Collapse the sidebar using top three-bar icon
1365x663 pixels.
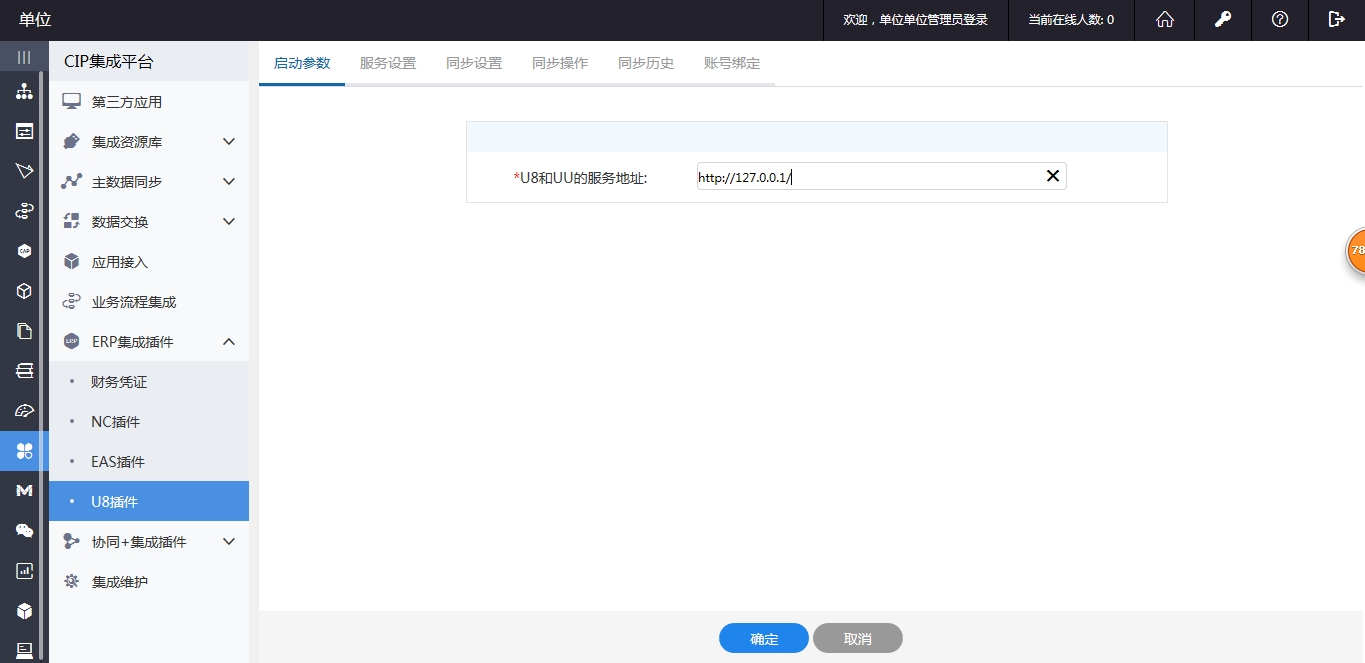coord(24,57)
